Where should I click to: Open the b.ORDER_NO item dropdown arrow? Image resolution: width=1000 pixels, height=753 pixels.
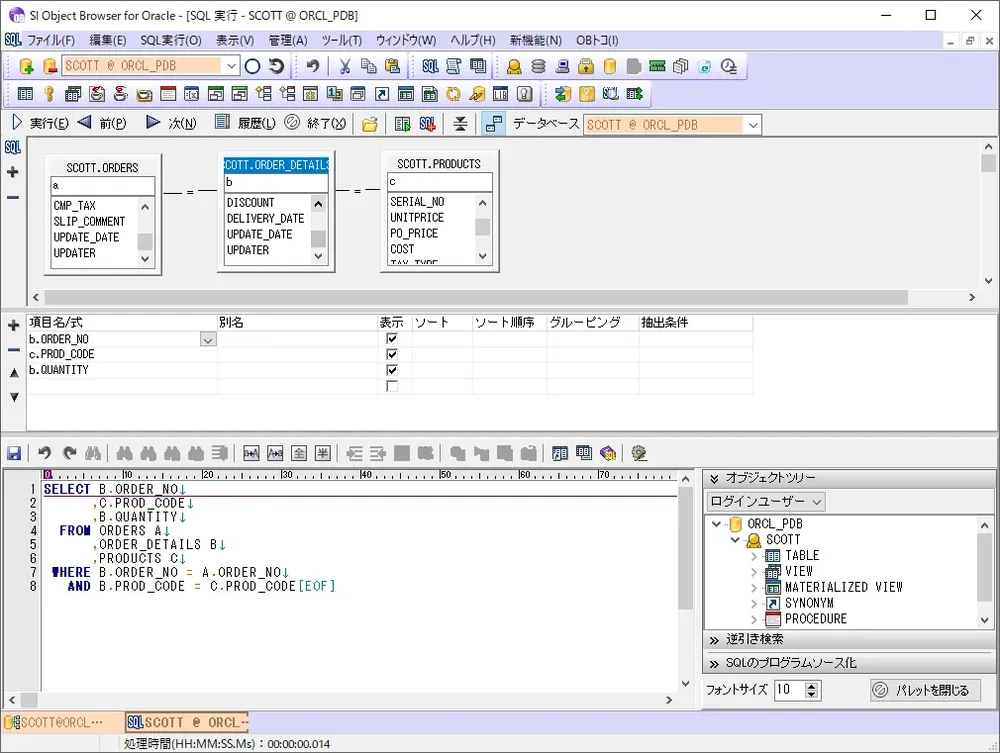pyautogui.click(x=208, y=340)
